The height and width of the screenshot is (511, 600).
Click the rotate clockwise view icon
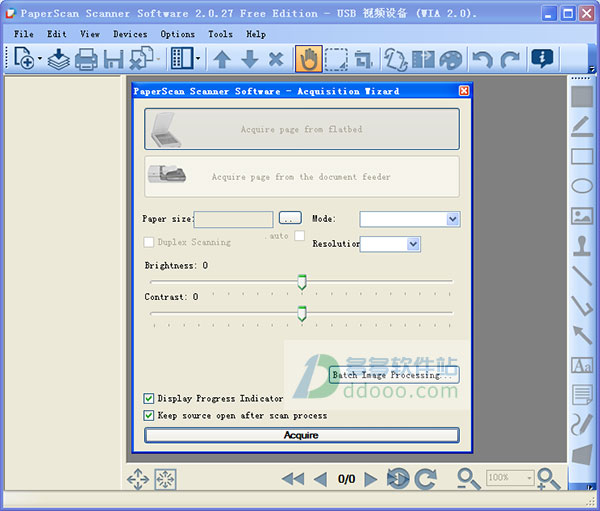point(426,479)
